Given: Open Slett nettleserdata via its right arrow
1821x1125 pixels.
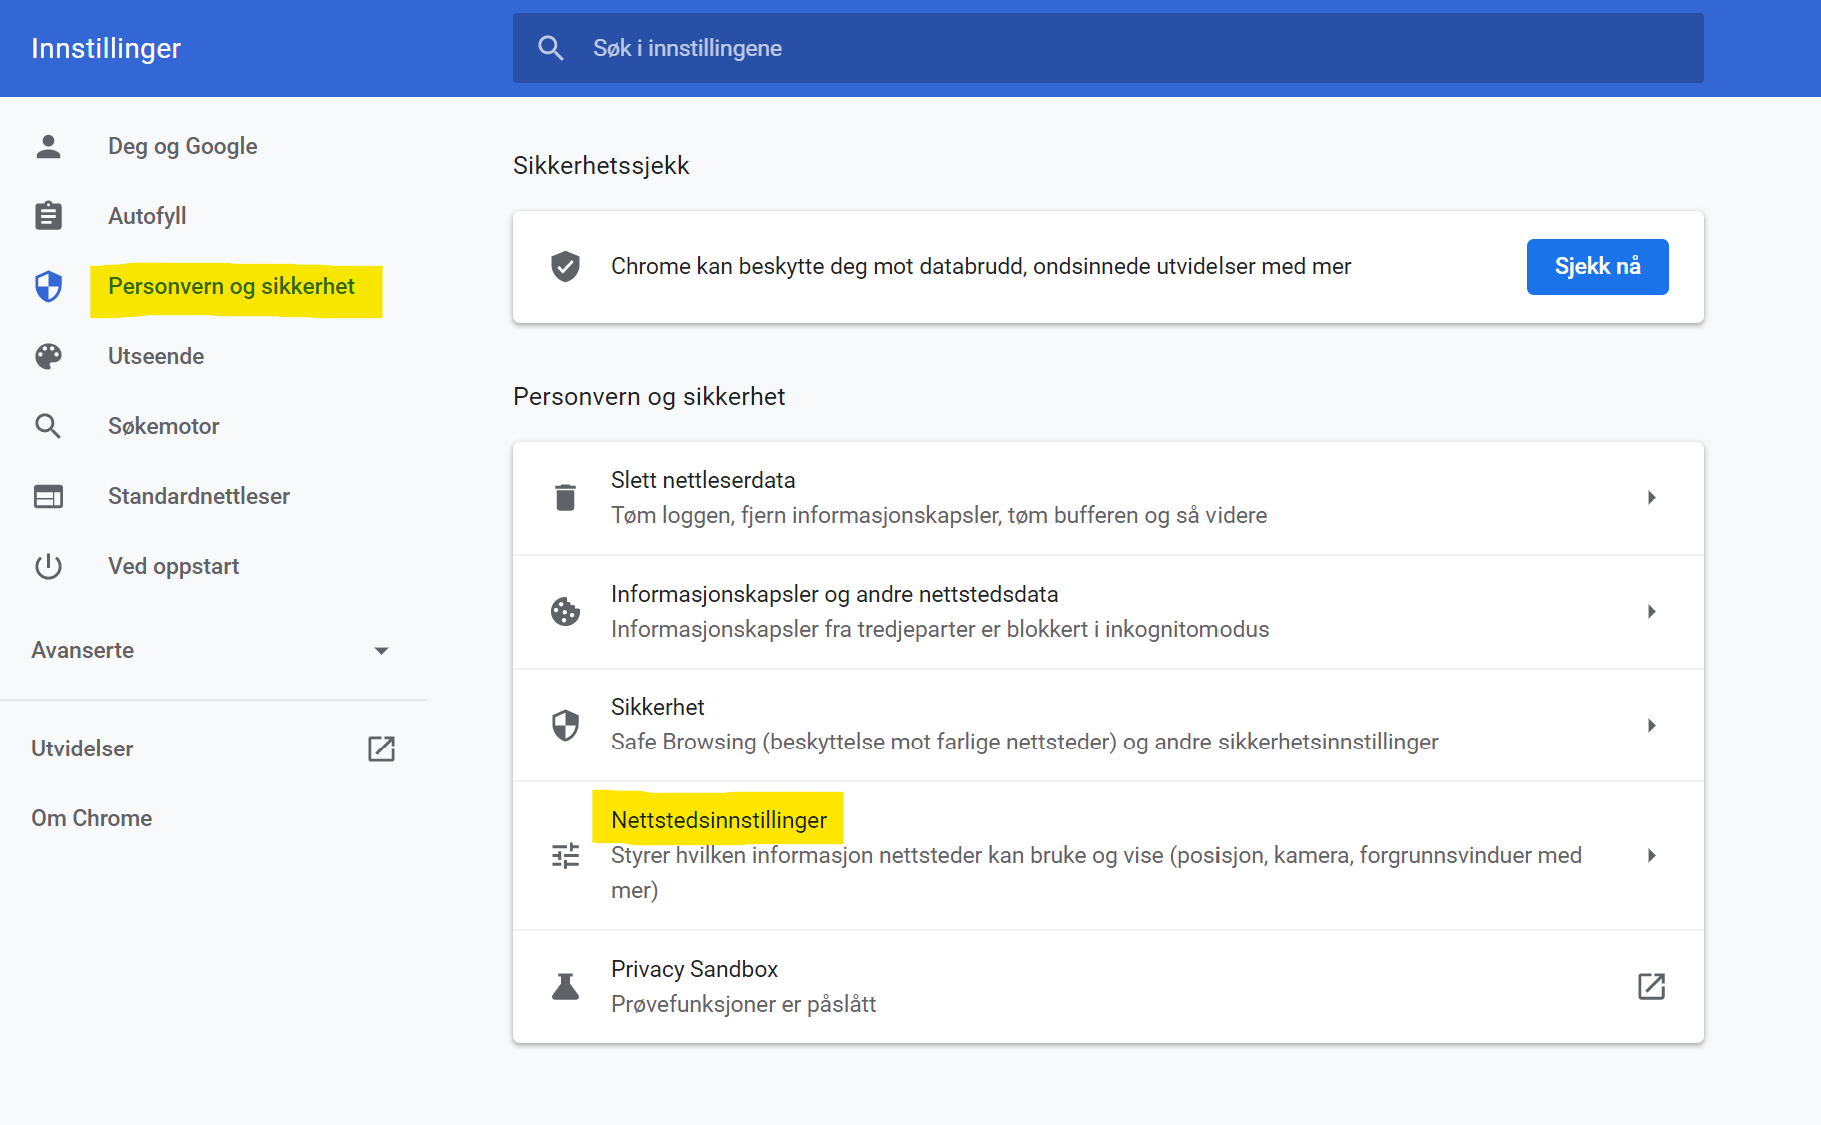Looking at the screenshot, I should coord(1651,498).
